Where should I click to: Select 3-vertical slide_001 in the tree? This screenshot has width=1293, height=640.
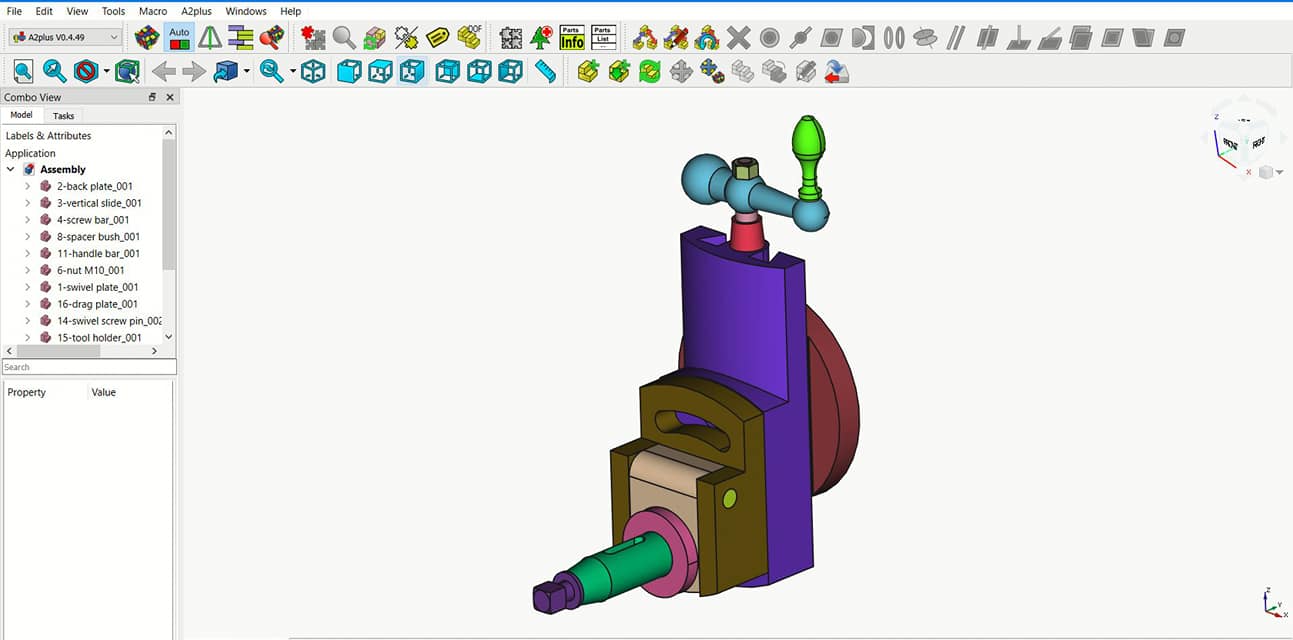point(99,203)
